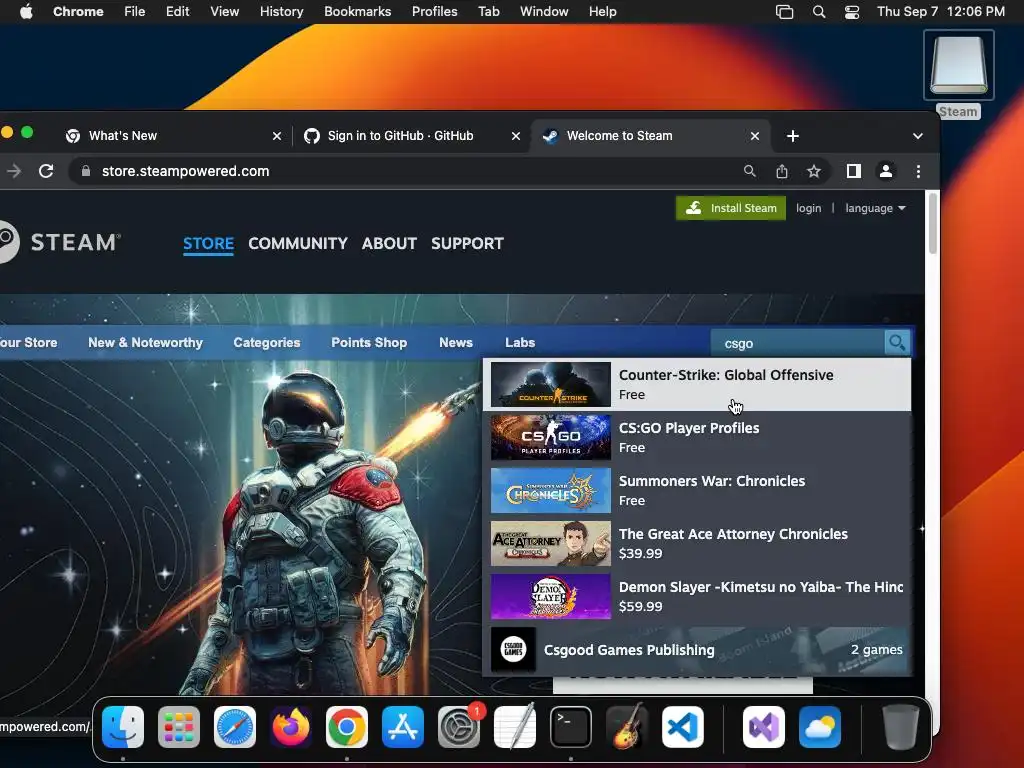Viewport: 1024px width, 768px height.
Task: Click the share page icon in address bar
Action: [782, 171]
